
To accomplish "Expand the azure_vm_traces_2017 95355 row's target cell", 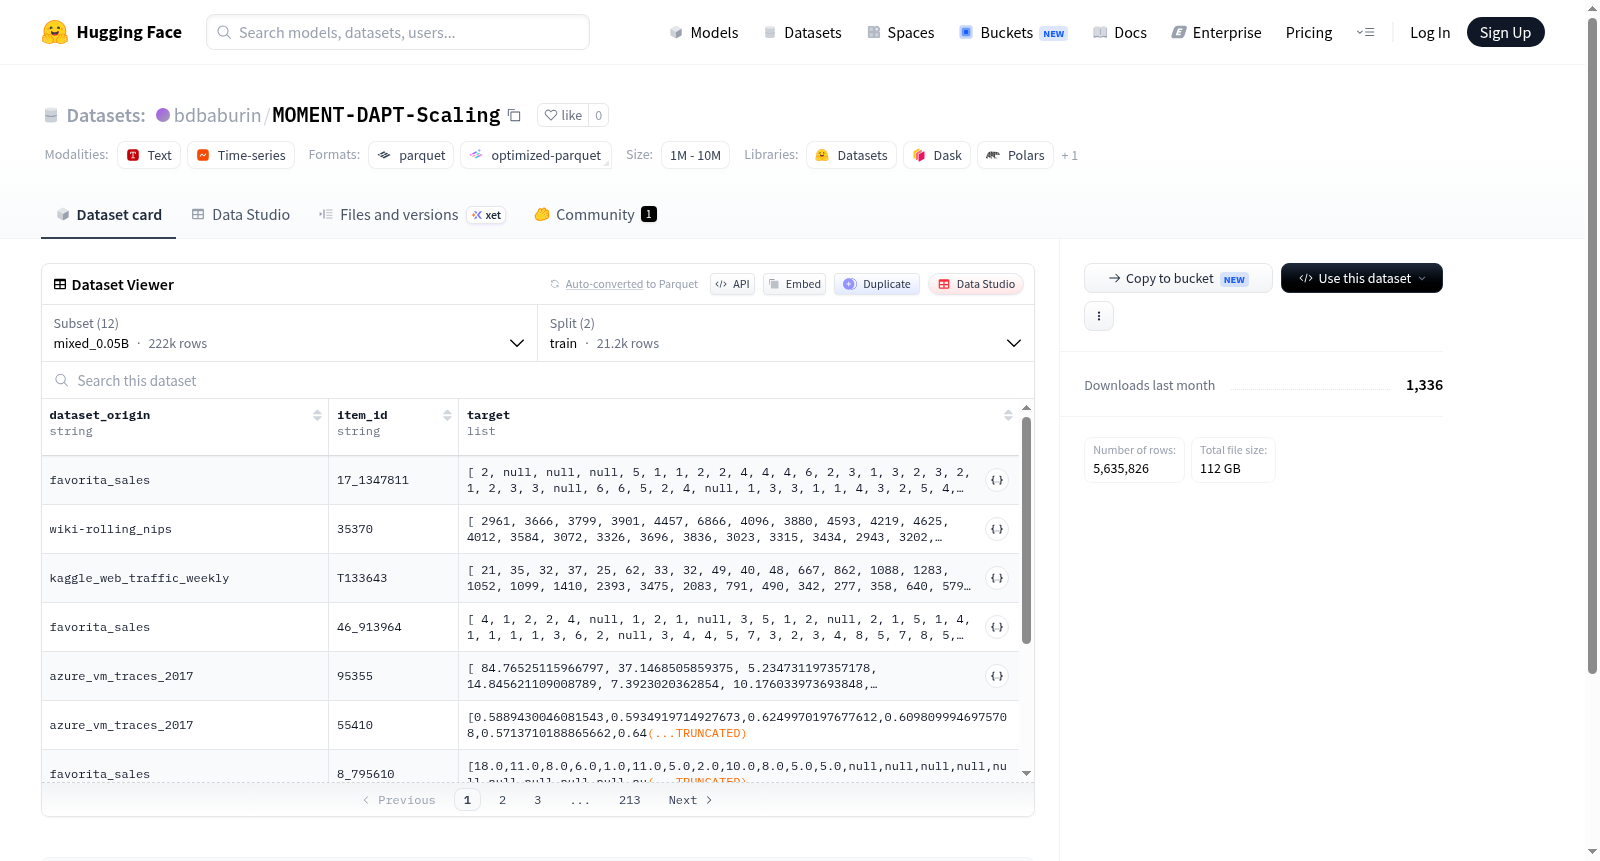I will (x=997, y=676).
